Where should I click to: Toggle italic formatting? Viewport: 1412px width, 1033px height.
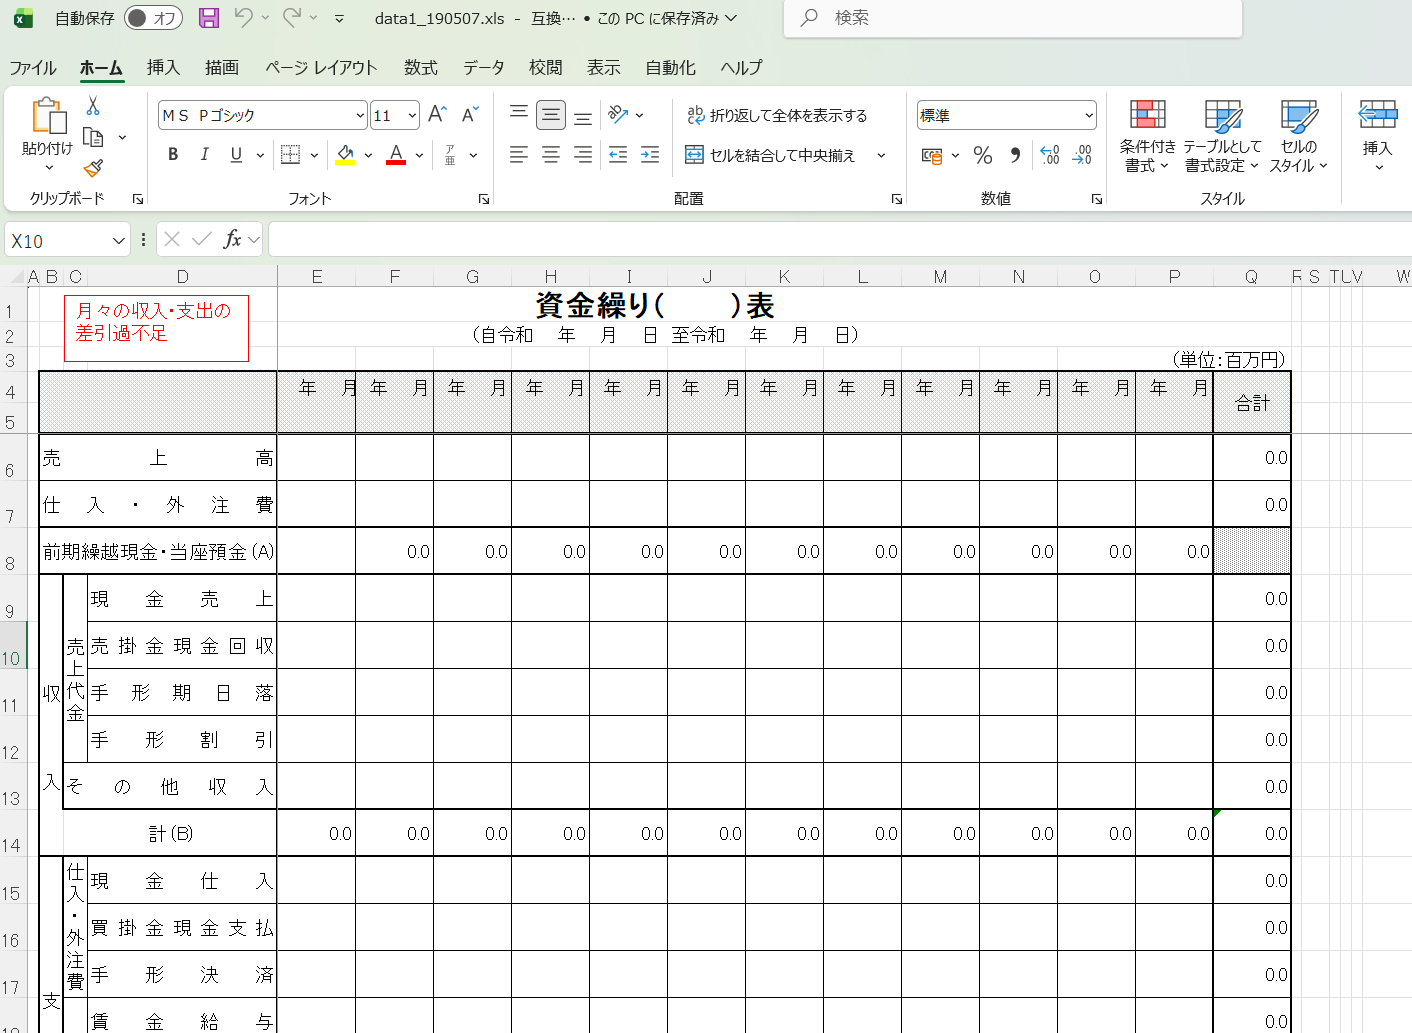[x=204, y=155]
